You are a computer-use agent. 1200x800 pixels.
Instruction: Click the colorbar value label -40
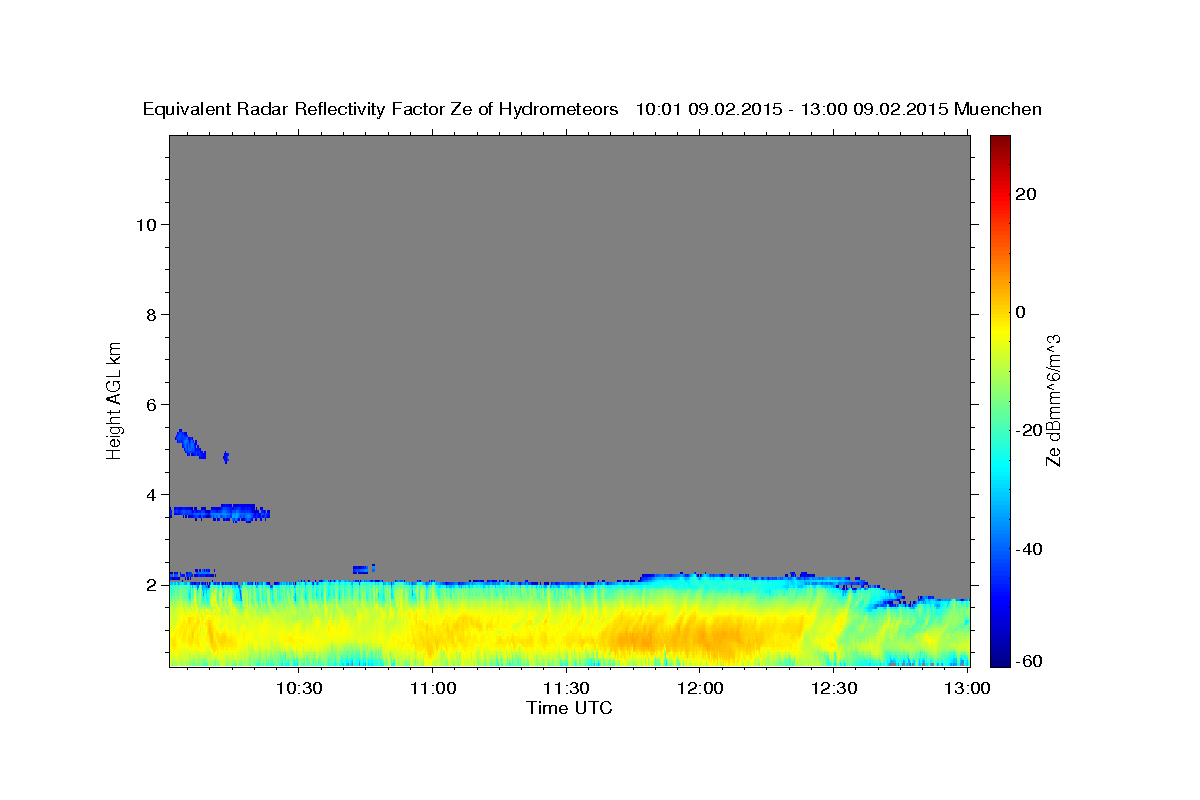[x=1028, y=549]
